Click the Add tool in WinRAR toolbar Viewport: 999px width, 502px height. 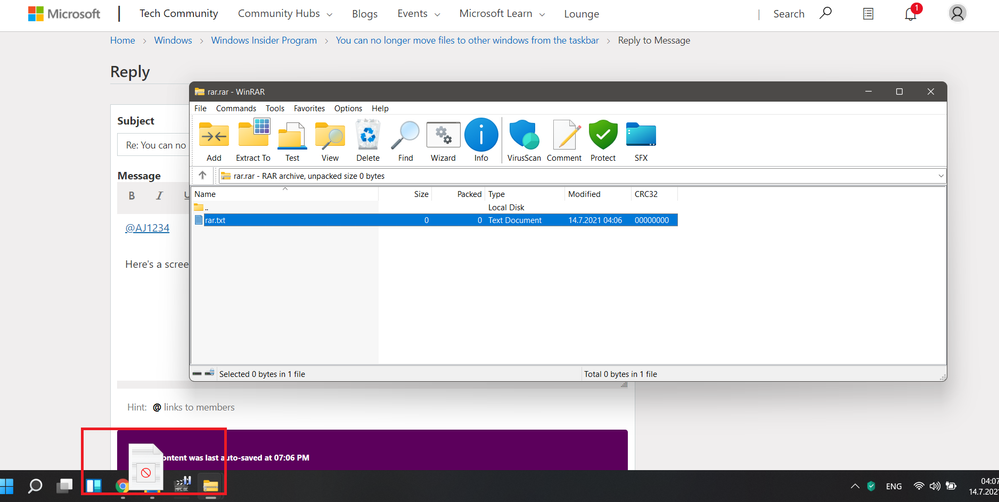coord(214,141)
